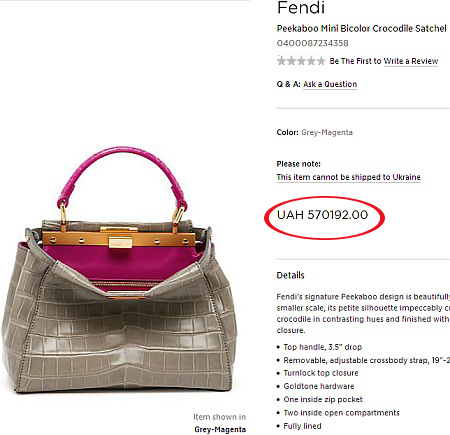Click the Fendi brand heading

click(301, 8)
